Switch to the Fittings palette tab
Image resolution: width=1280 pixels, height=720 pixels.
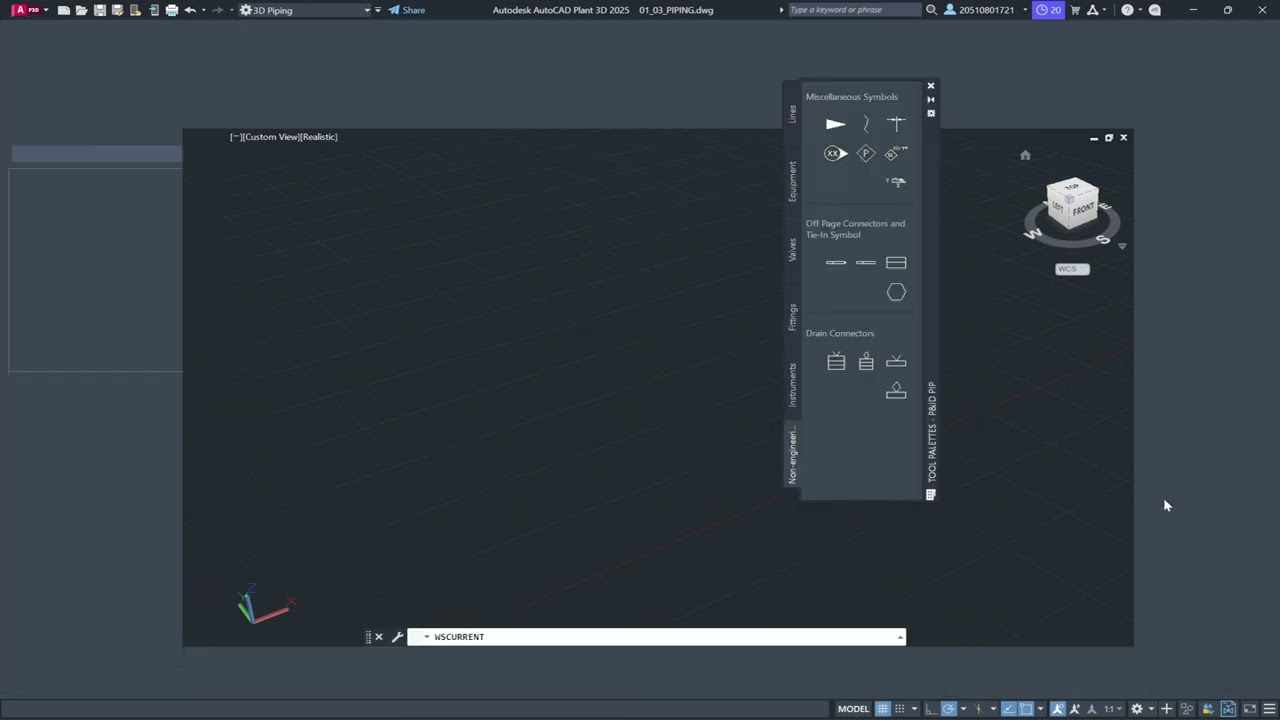click(792, 317)
